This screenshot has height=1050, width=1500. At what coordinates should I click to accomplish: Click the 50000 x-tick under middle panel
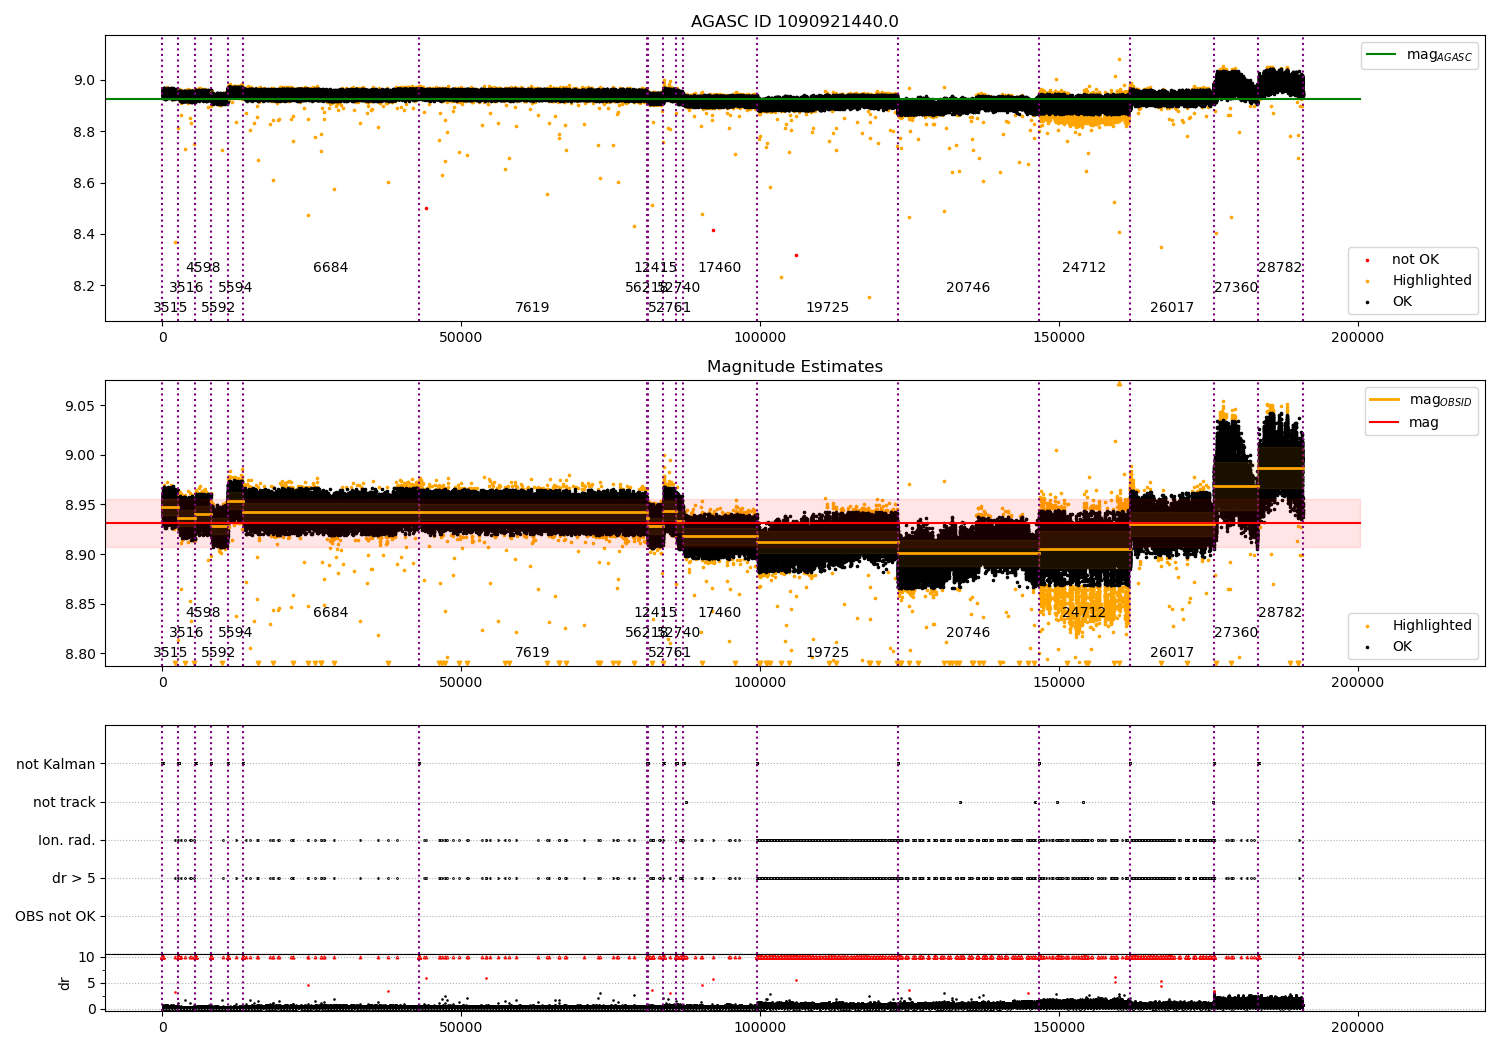coord(461,683)
